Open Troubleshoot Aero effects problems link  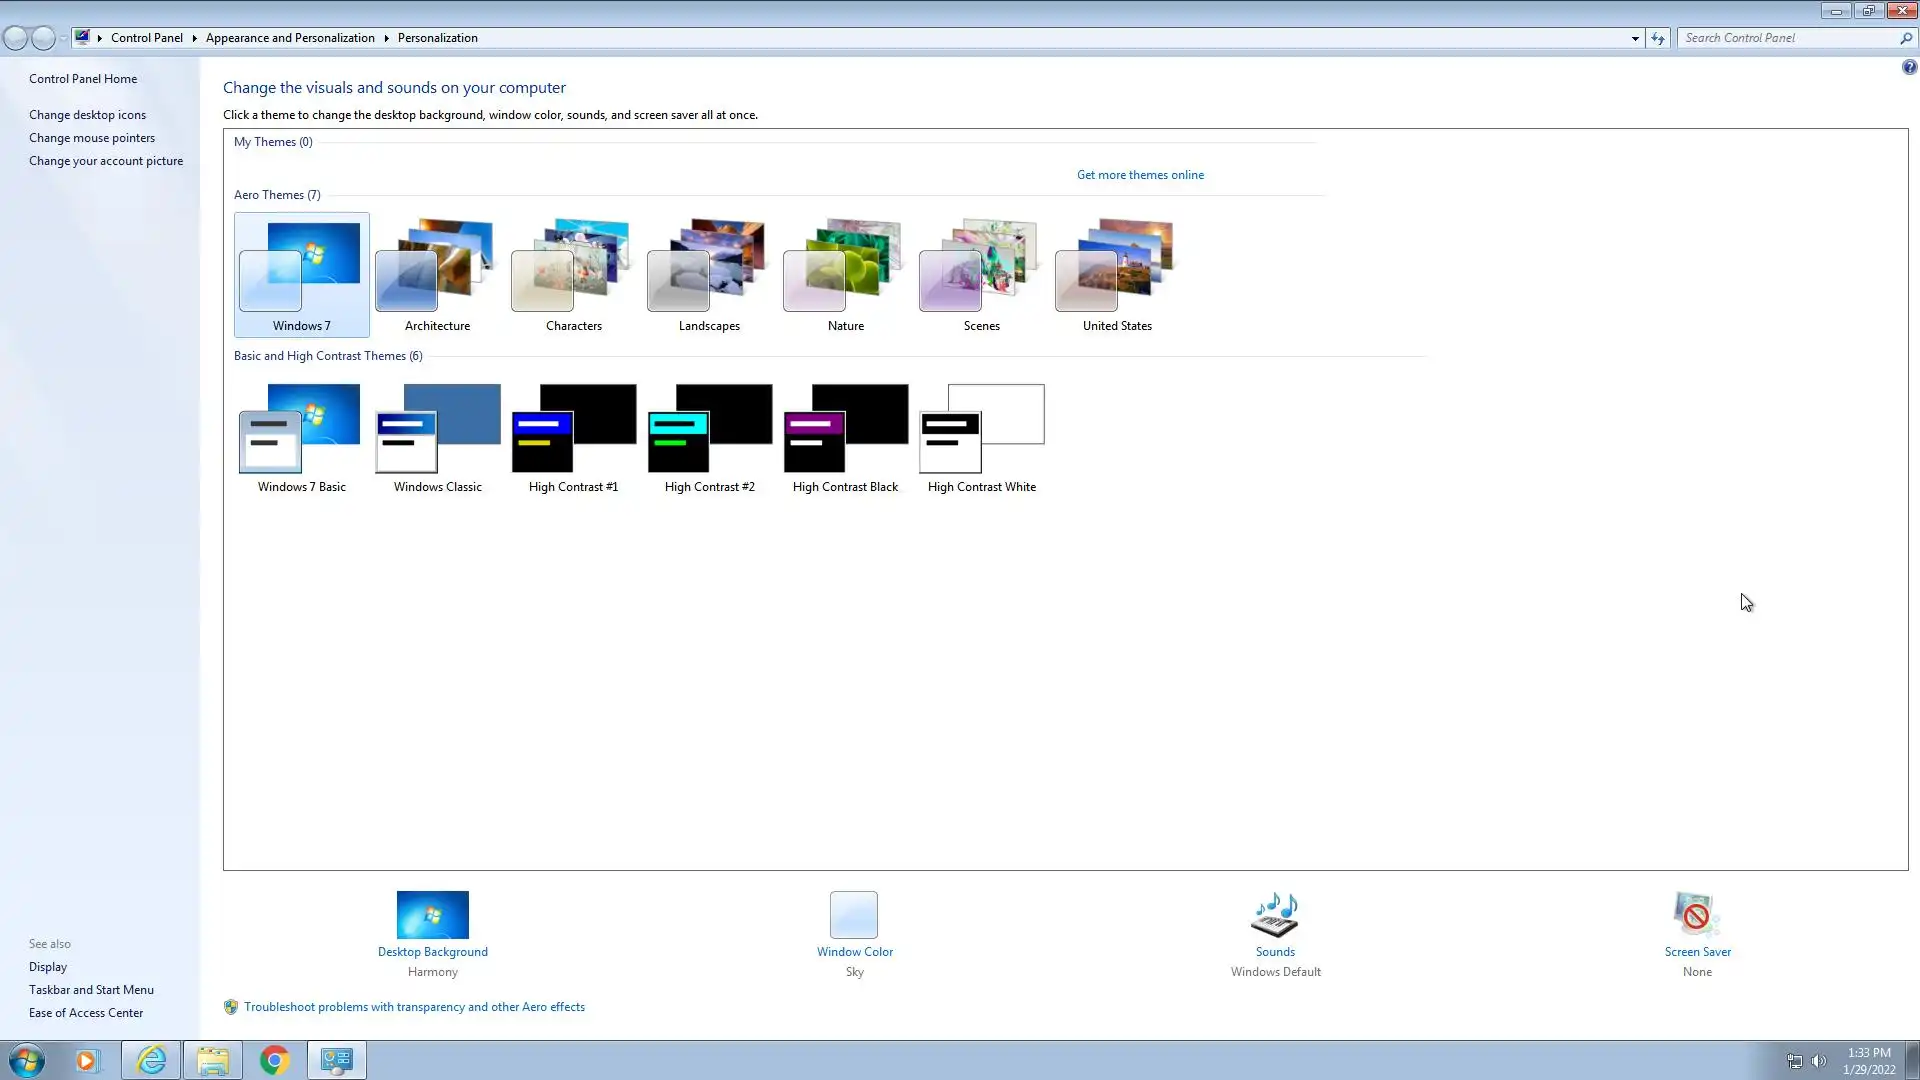tap(414, 1007)
